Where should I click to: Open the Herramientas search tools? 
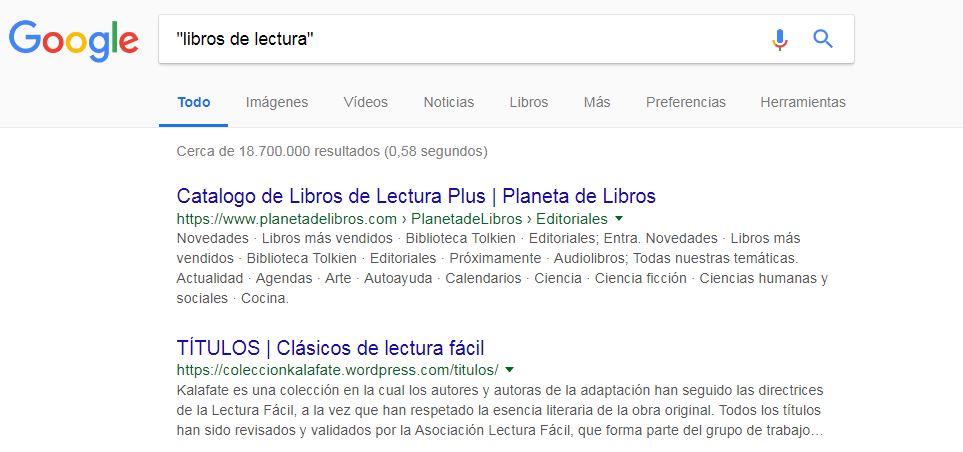pyautogui.click(x=803, y=102)
